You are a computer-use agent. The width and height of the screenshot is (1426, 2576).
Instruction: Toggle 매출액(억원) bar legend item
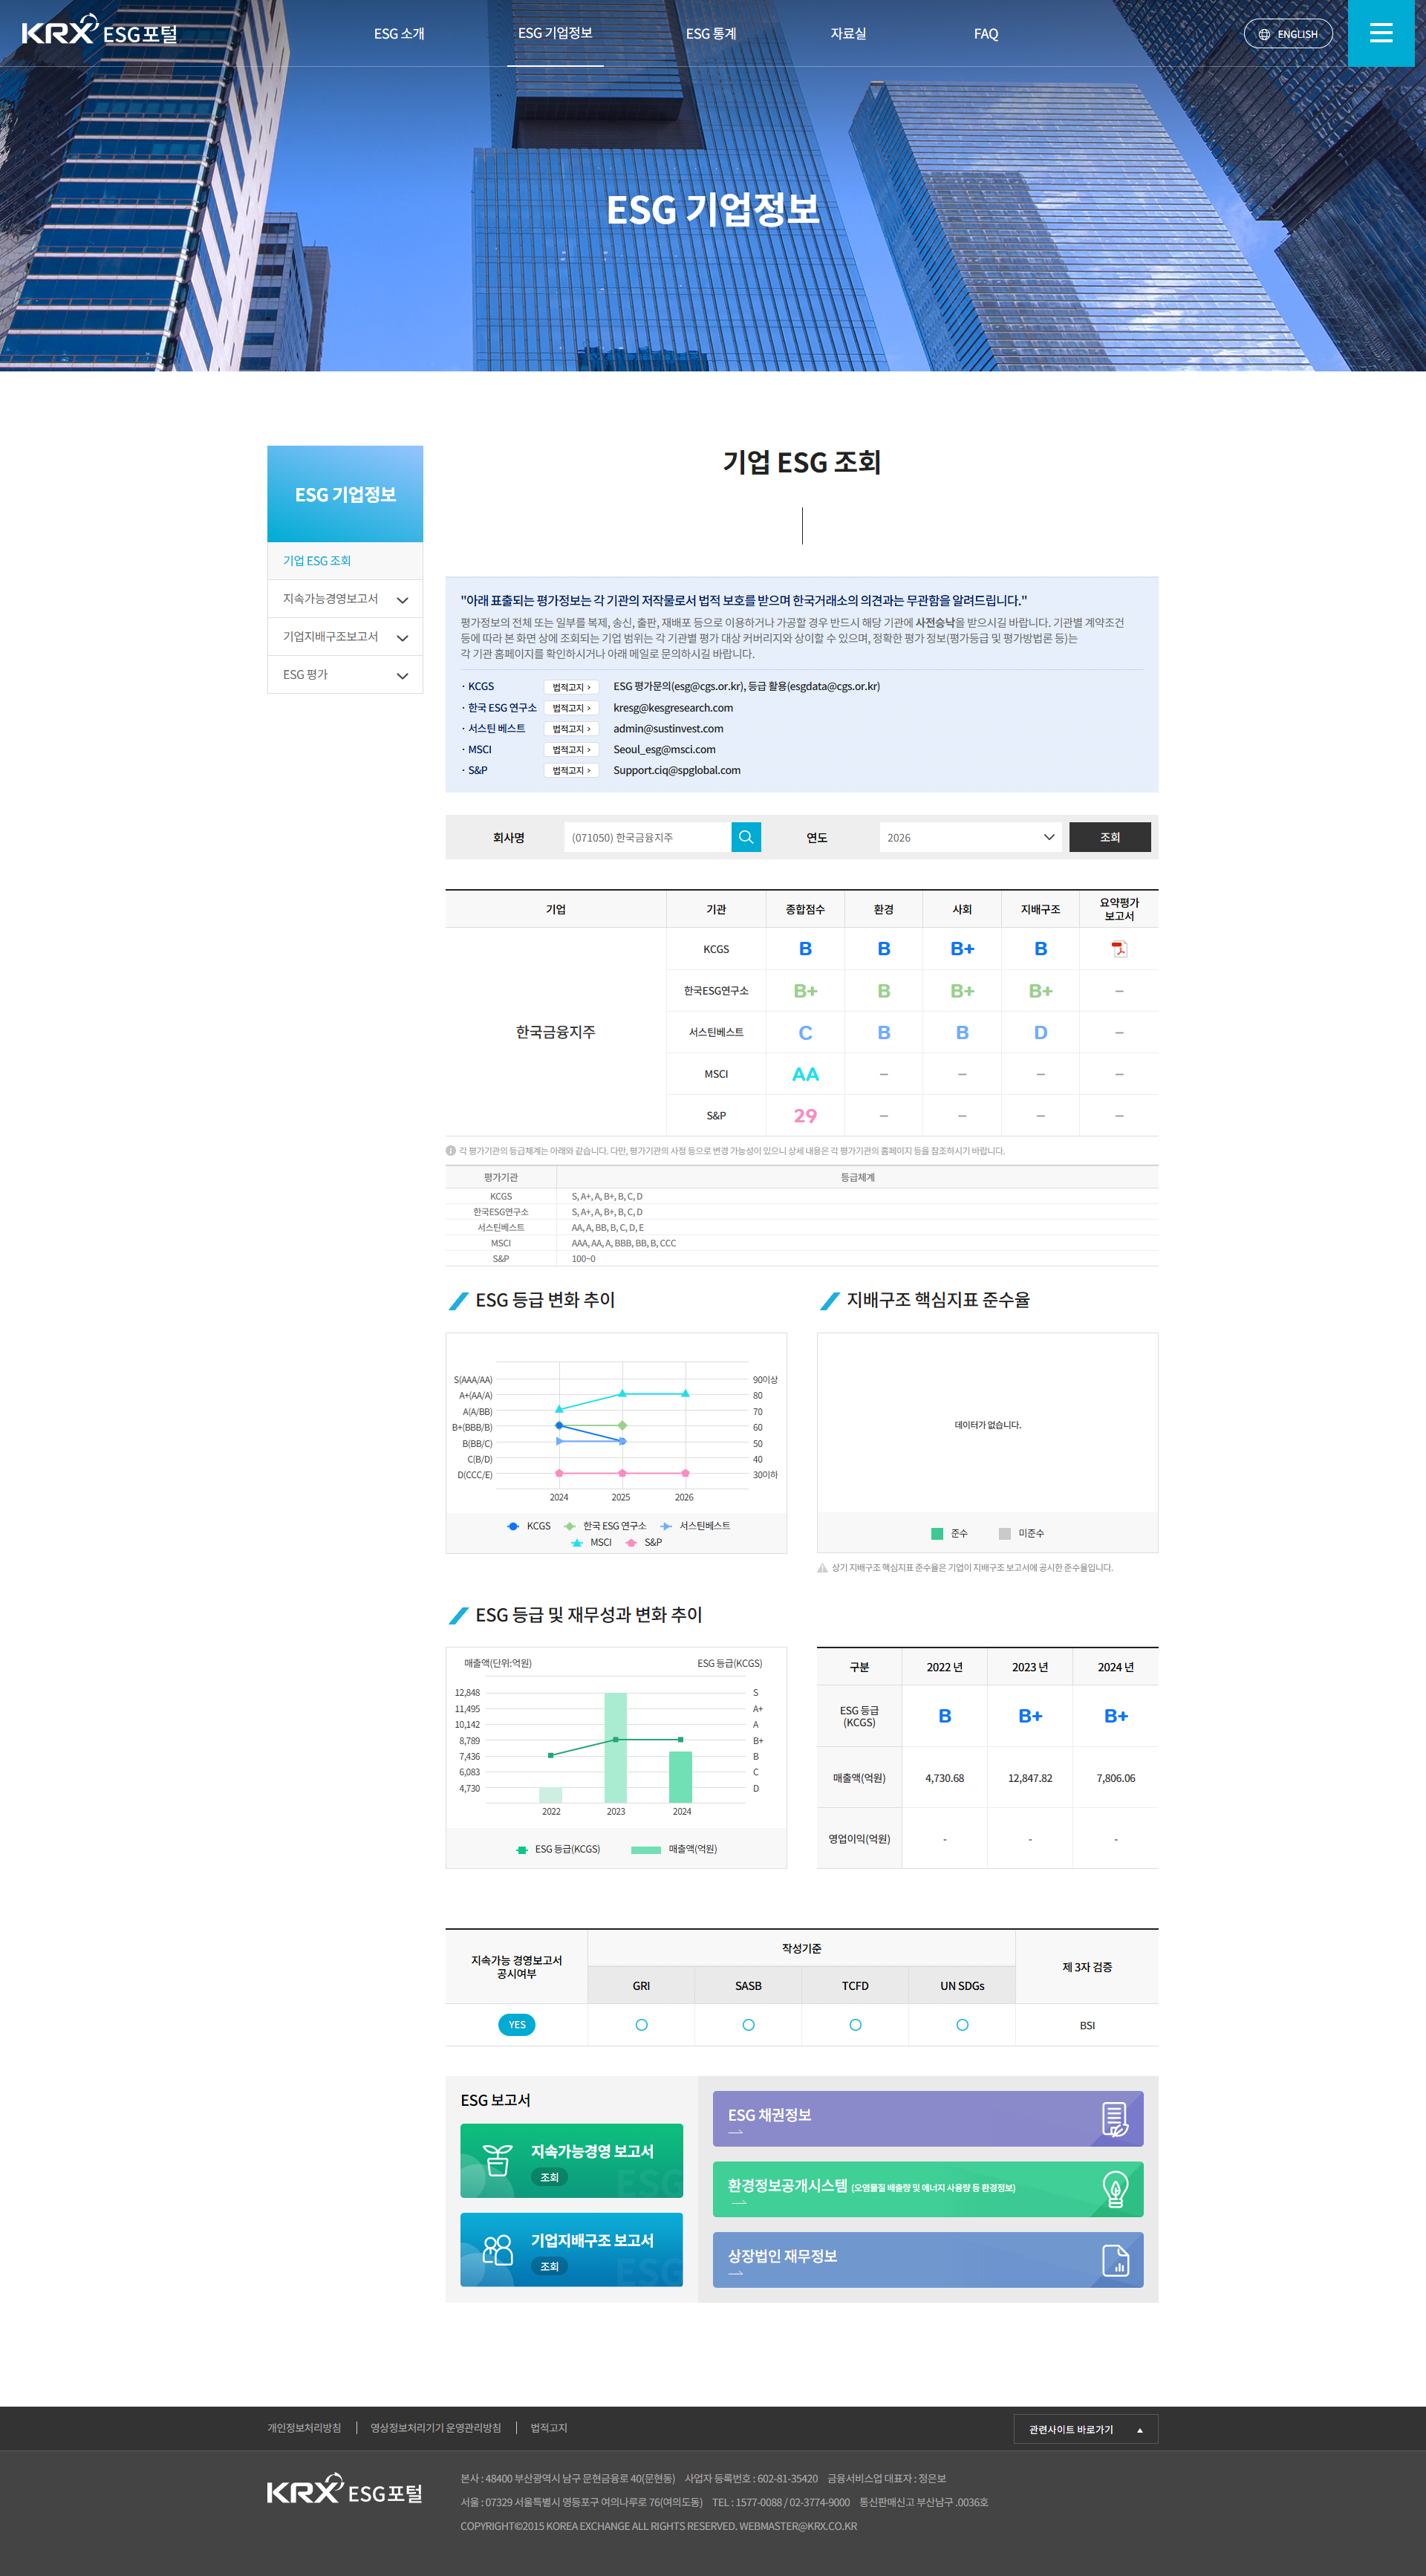coord(674,1849)
